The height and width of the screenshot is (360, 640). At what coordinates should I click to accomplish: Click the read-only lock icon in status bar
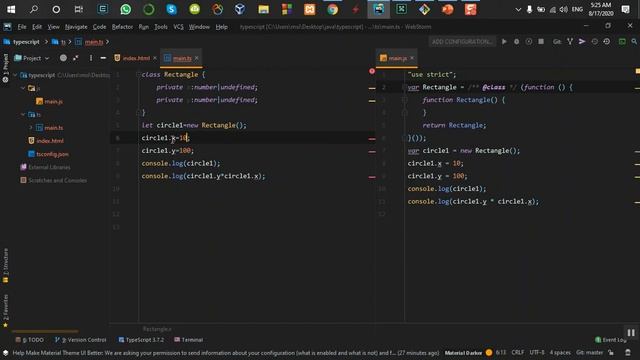[611, 353]
